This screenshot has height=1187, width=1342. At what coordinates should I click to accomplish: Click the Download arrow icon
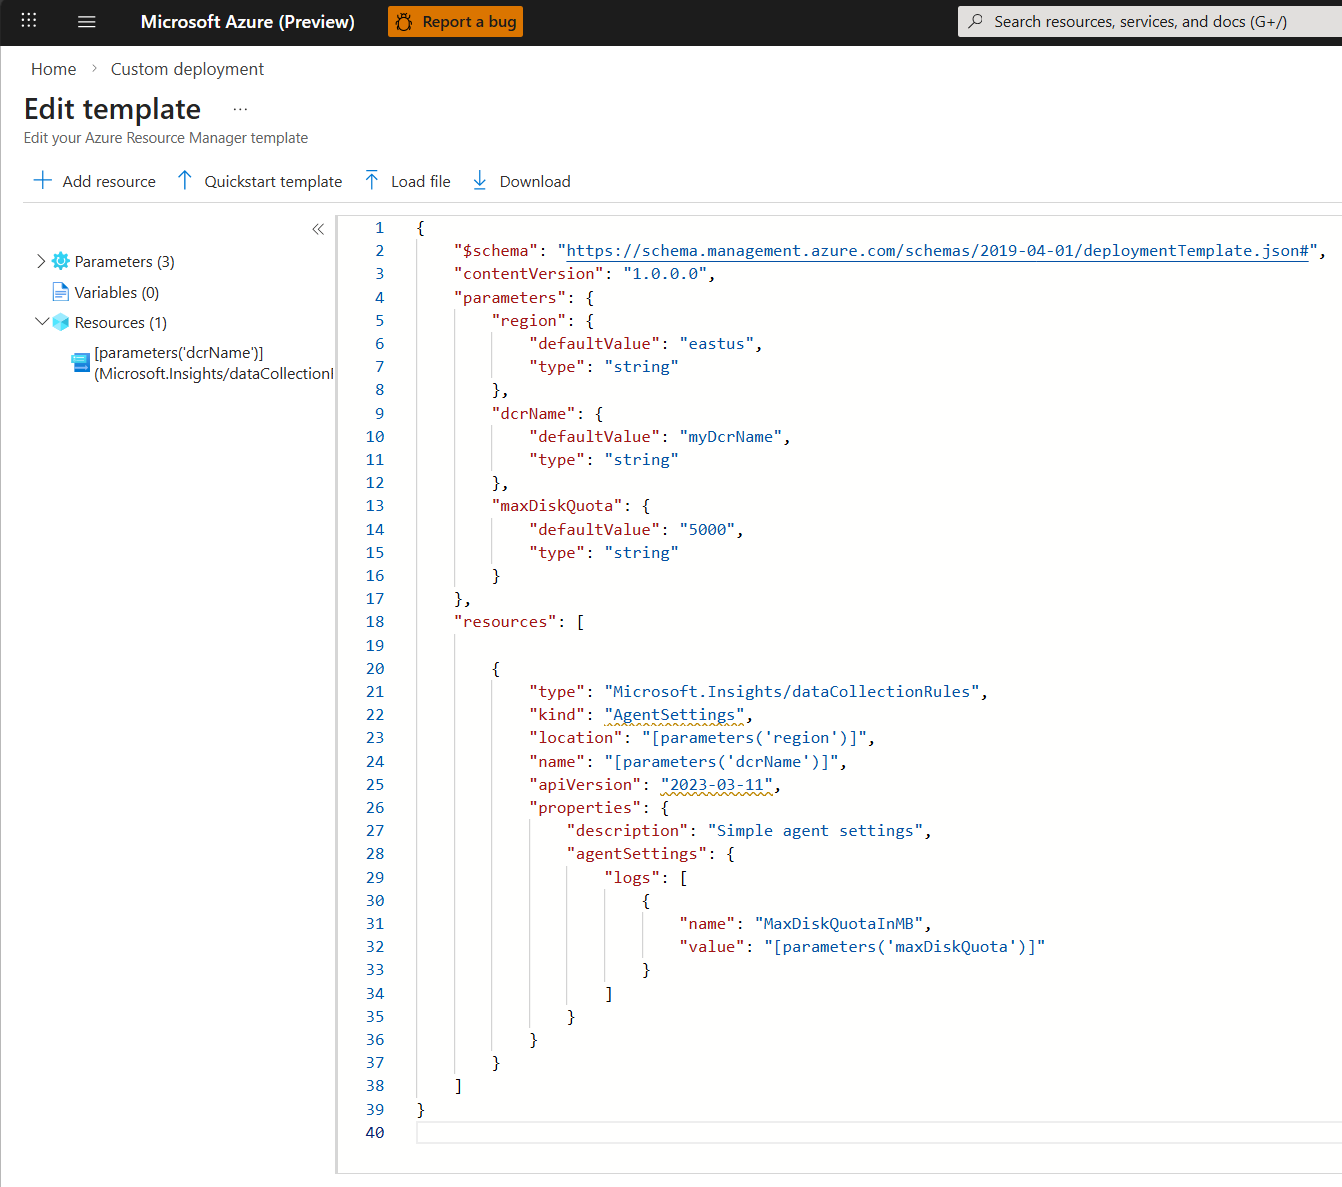tap(480, 180)
